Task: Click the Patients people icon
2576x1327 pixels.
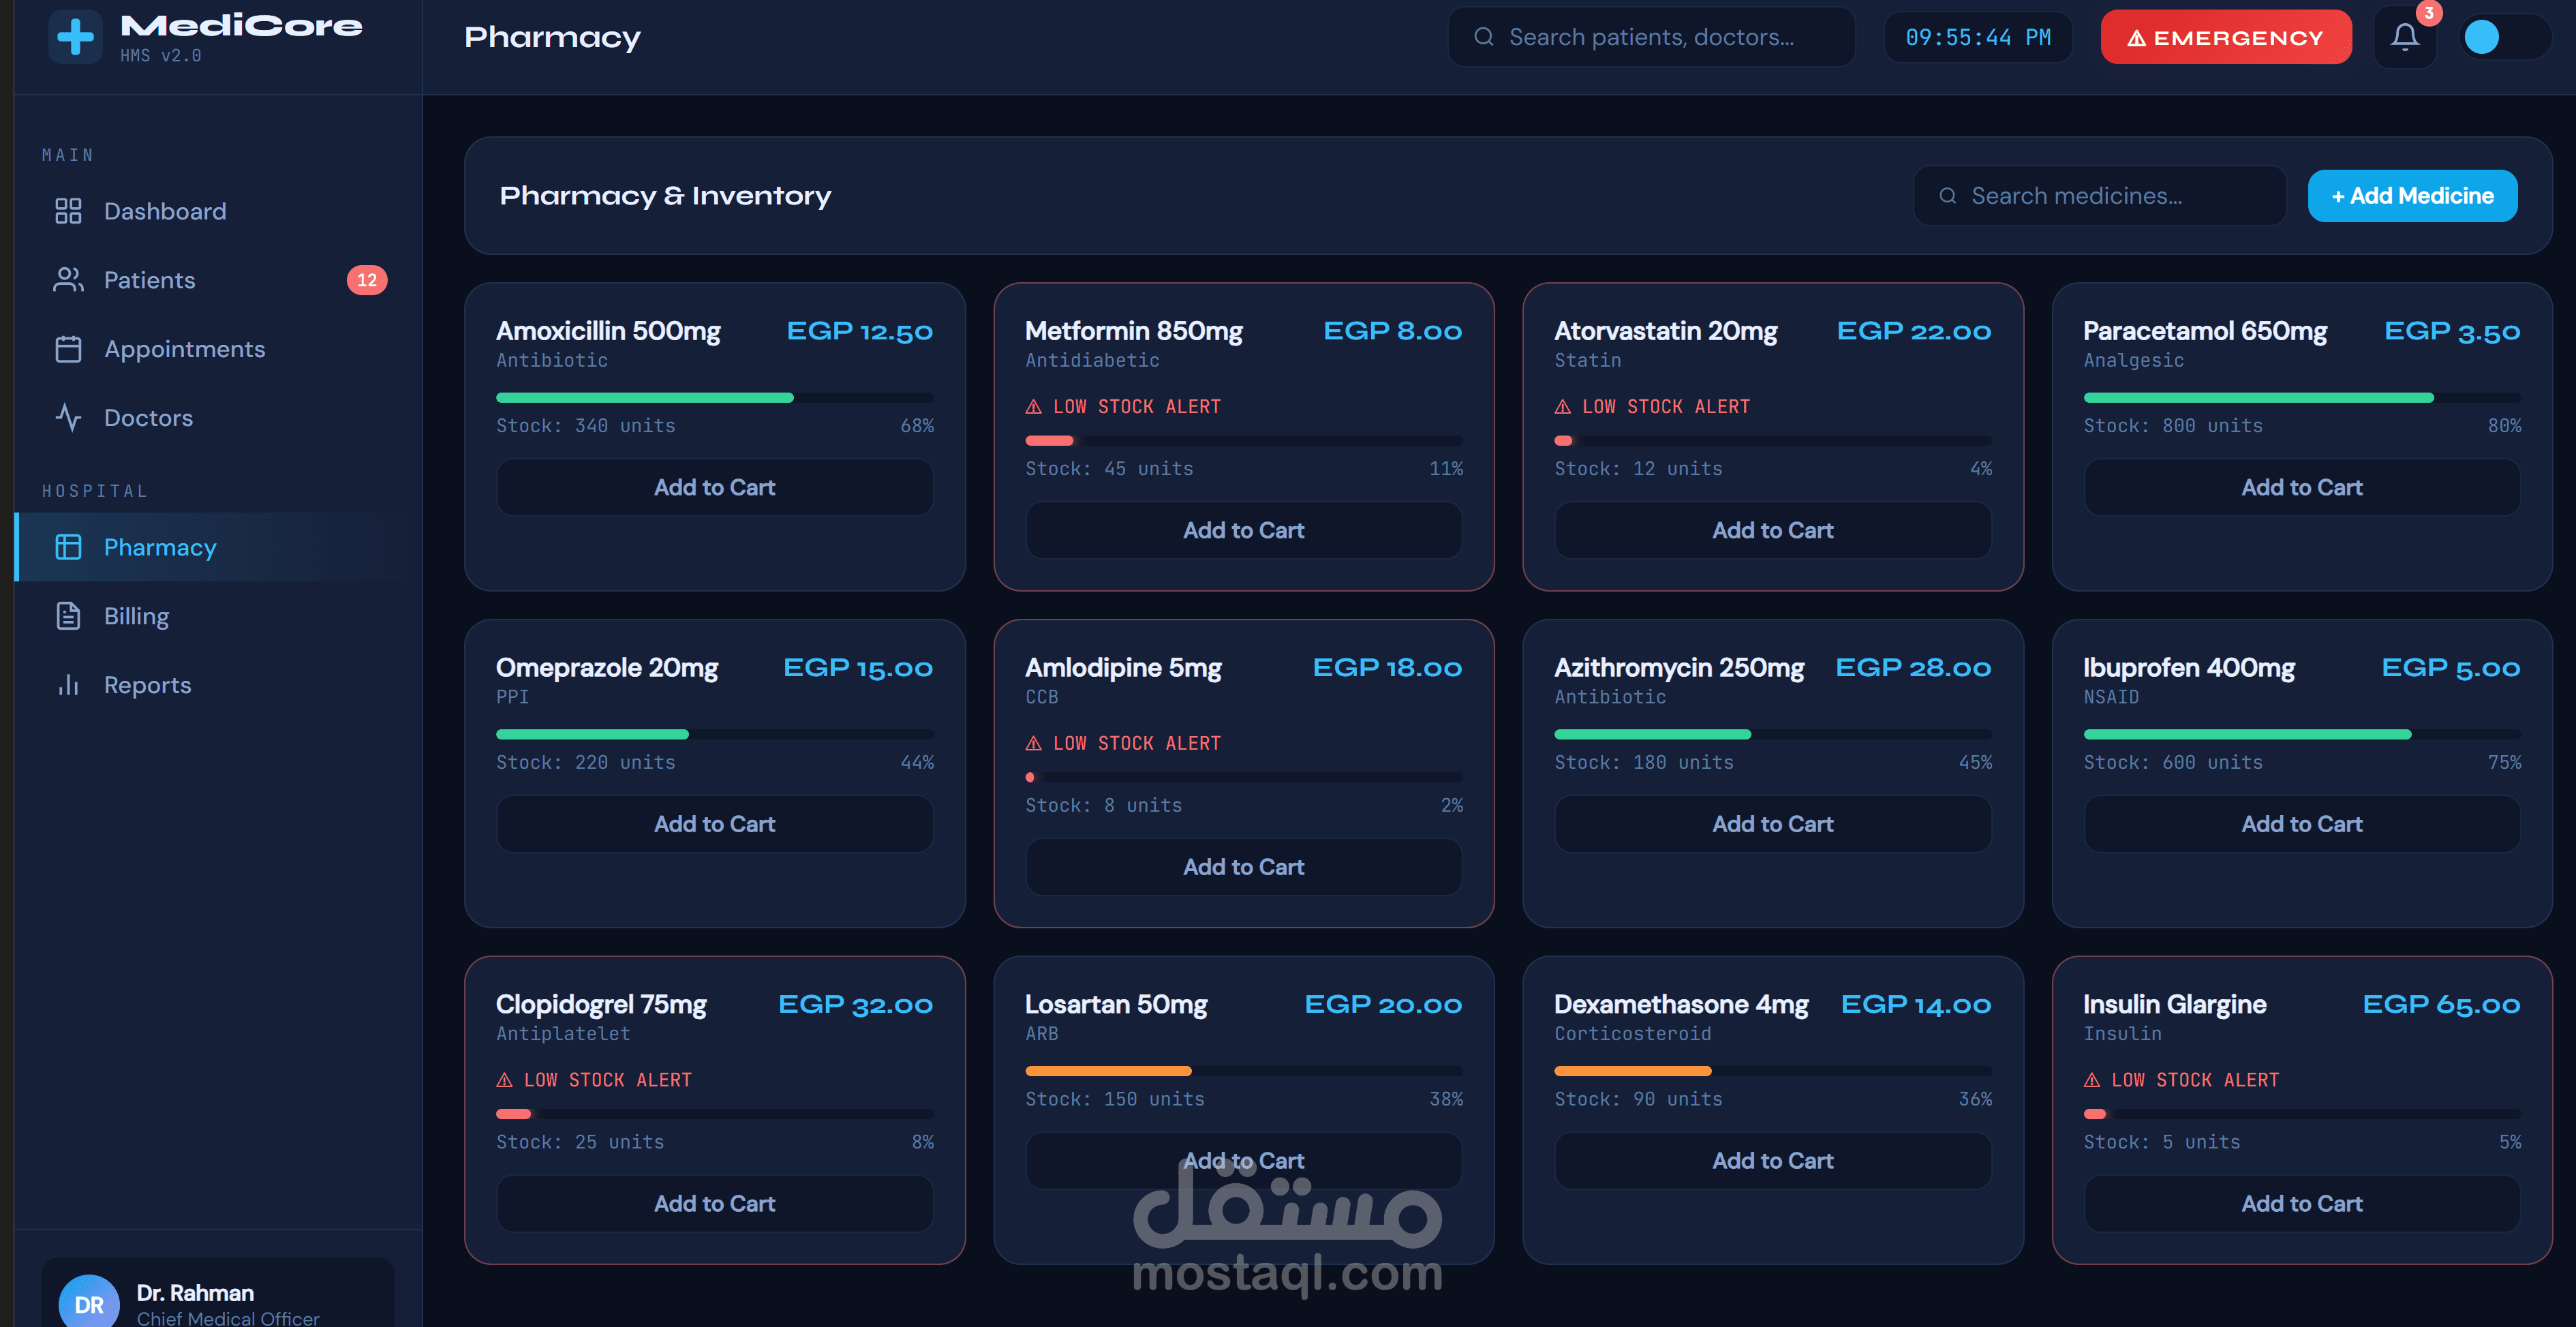Action: 68,280
